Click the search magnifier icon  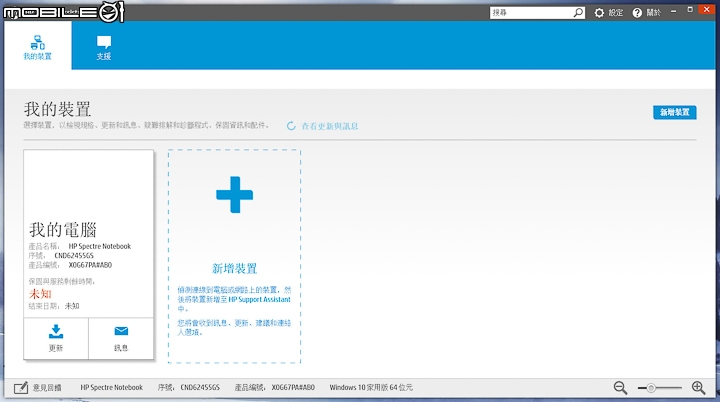[x=579, y=13]
